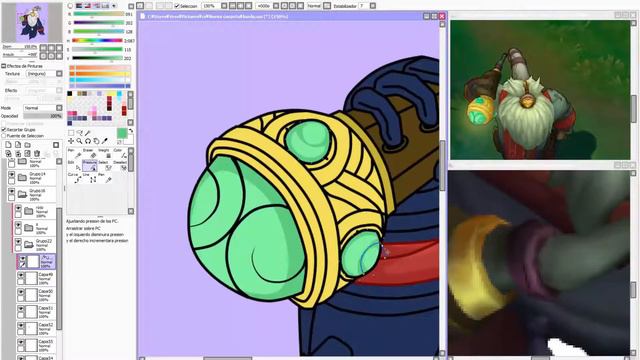Click the zoomed arm reference image window

[539, 263]
